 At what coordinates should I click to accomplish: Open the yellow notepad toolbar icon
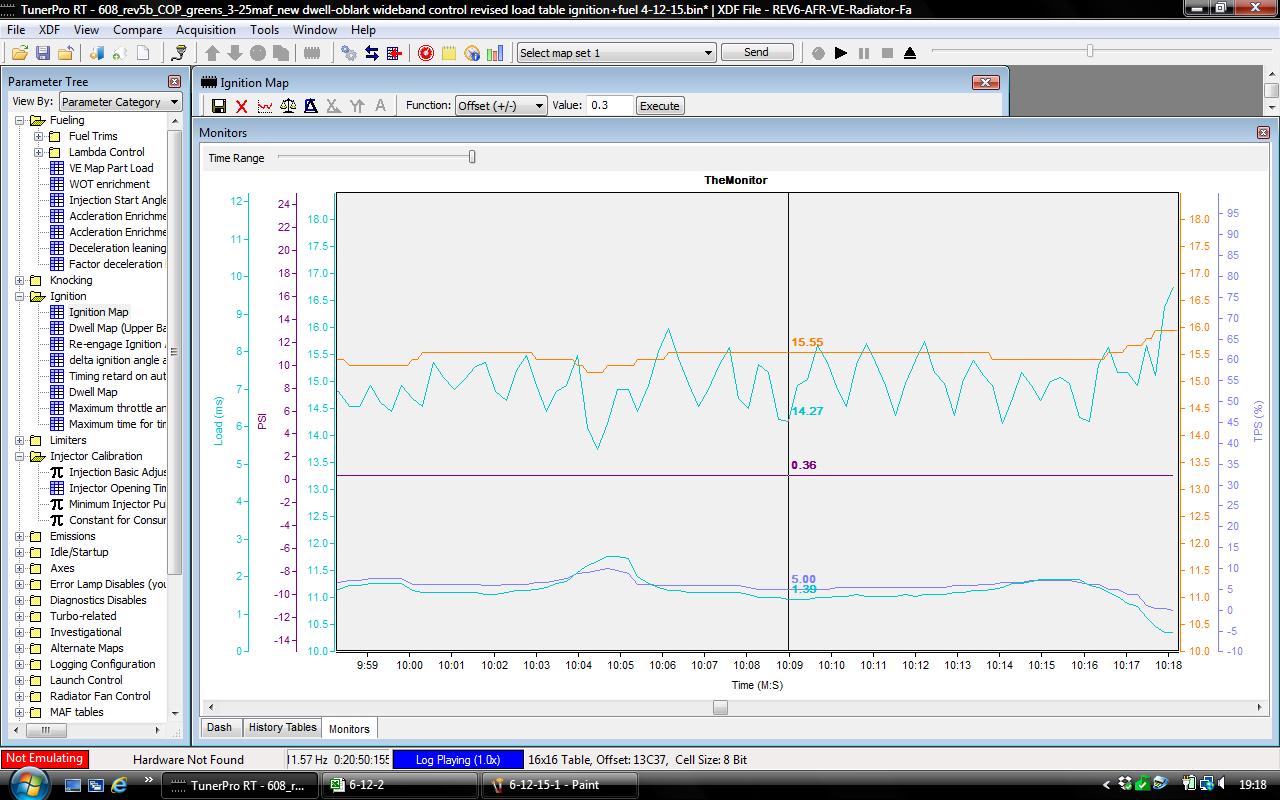point(449,53)
